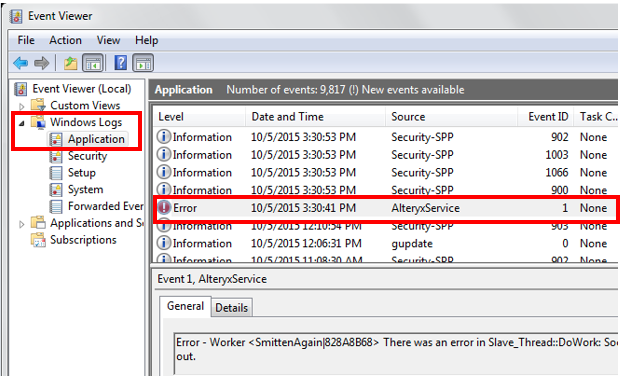Switch to the Details tab
Viewport: 621px width, 380px height.
(232, 307)
